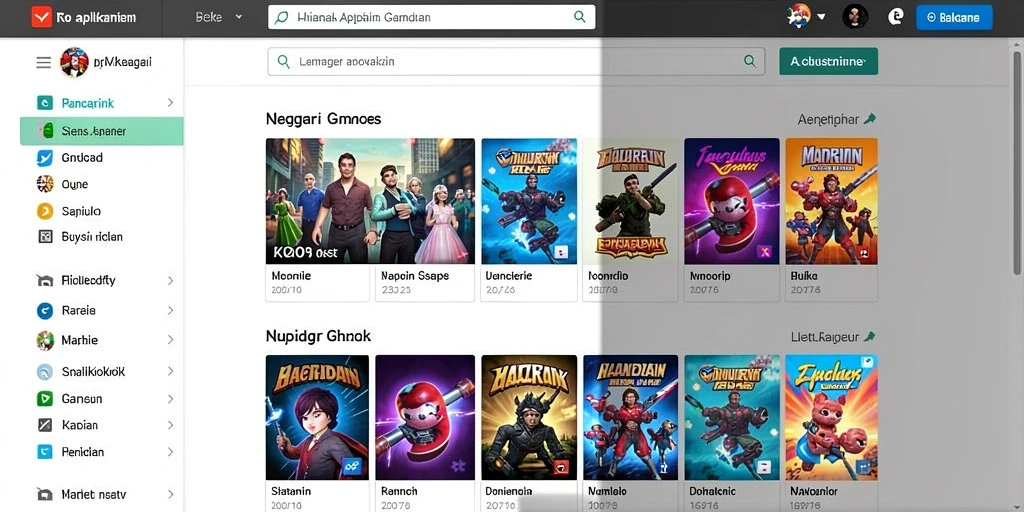Click the Riollecdfty sidebar icon
The width and height of the screenshot is (1024, 512).
tap(44, 281)
